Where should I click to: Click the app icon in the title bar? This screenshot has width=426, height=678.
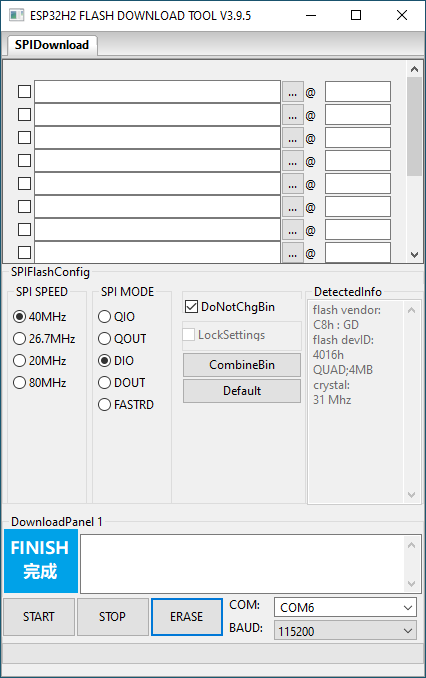16,15
